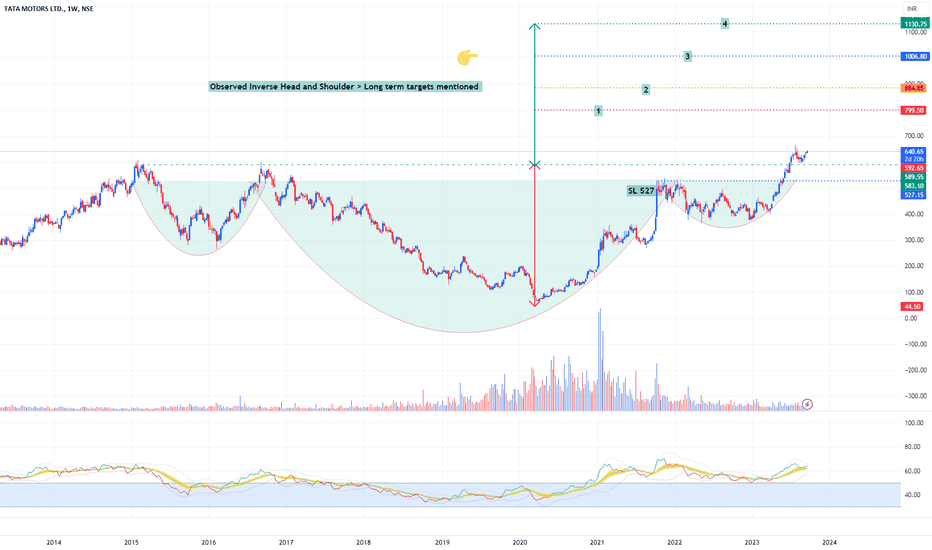Click the 1130.75 green price tag
Screen dimensions: 932x550
tap(914, 24)
